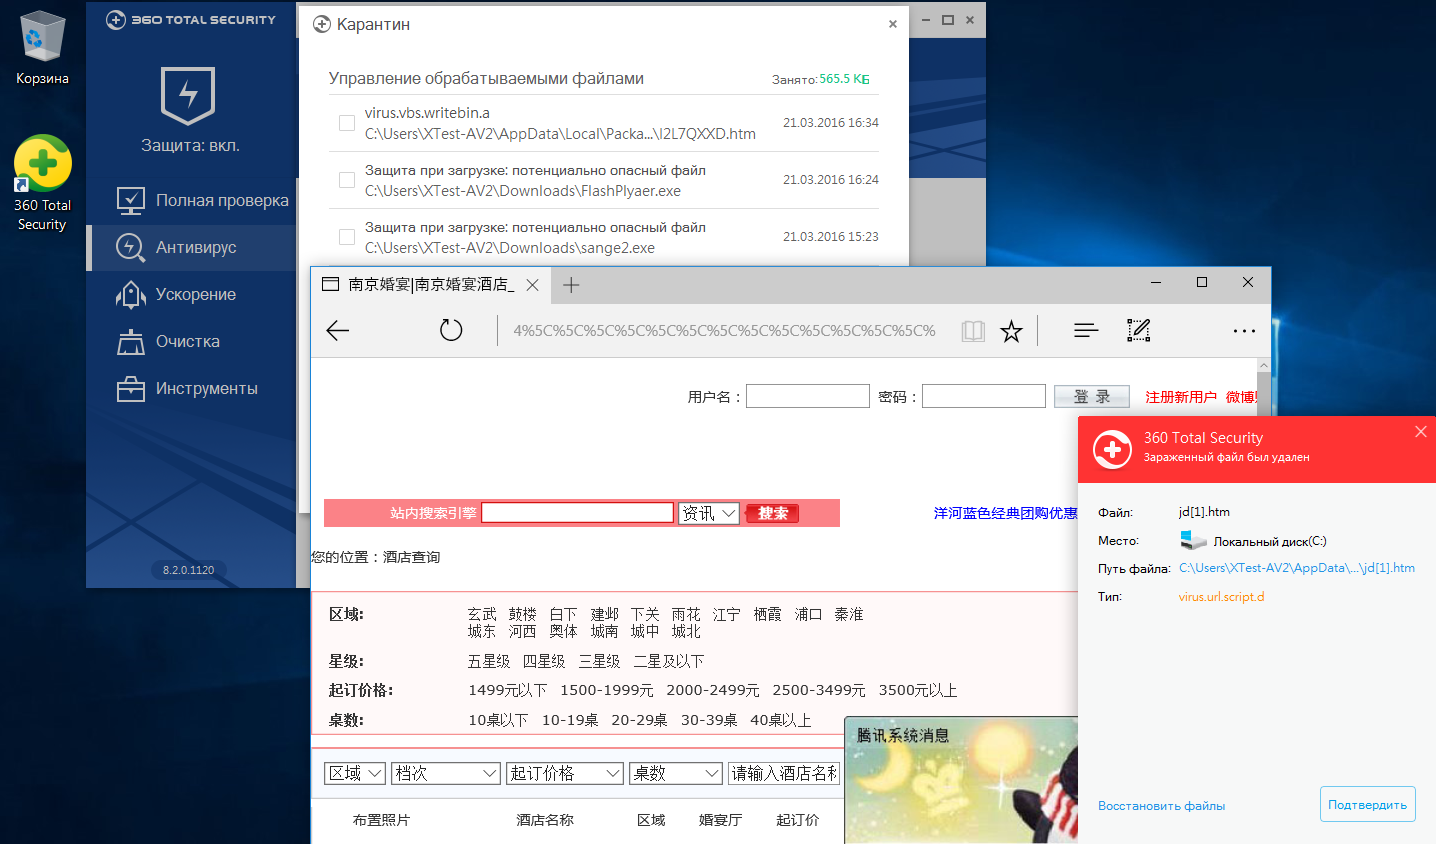Select the 玄武 district filter
Screen dimensions: 1436x844
(x=482, y=614)
